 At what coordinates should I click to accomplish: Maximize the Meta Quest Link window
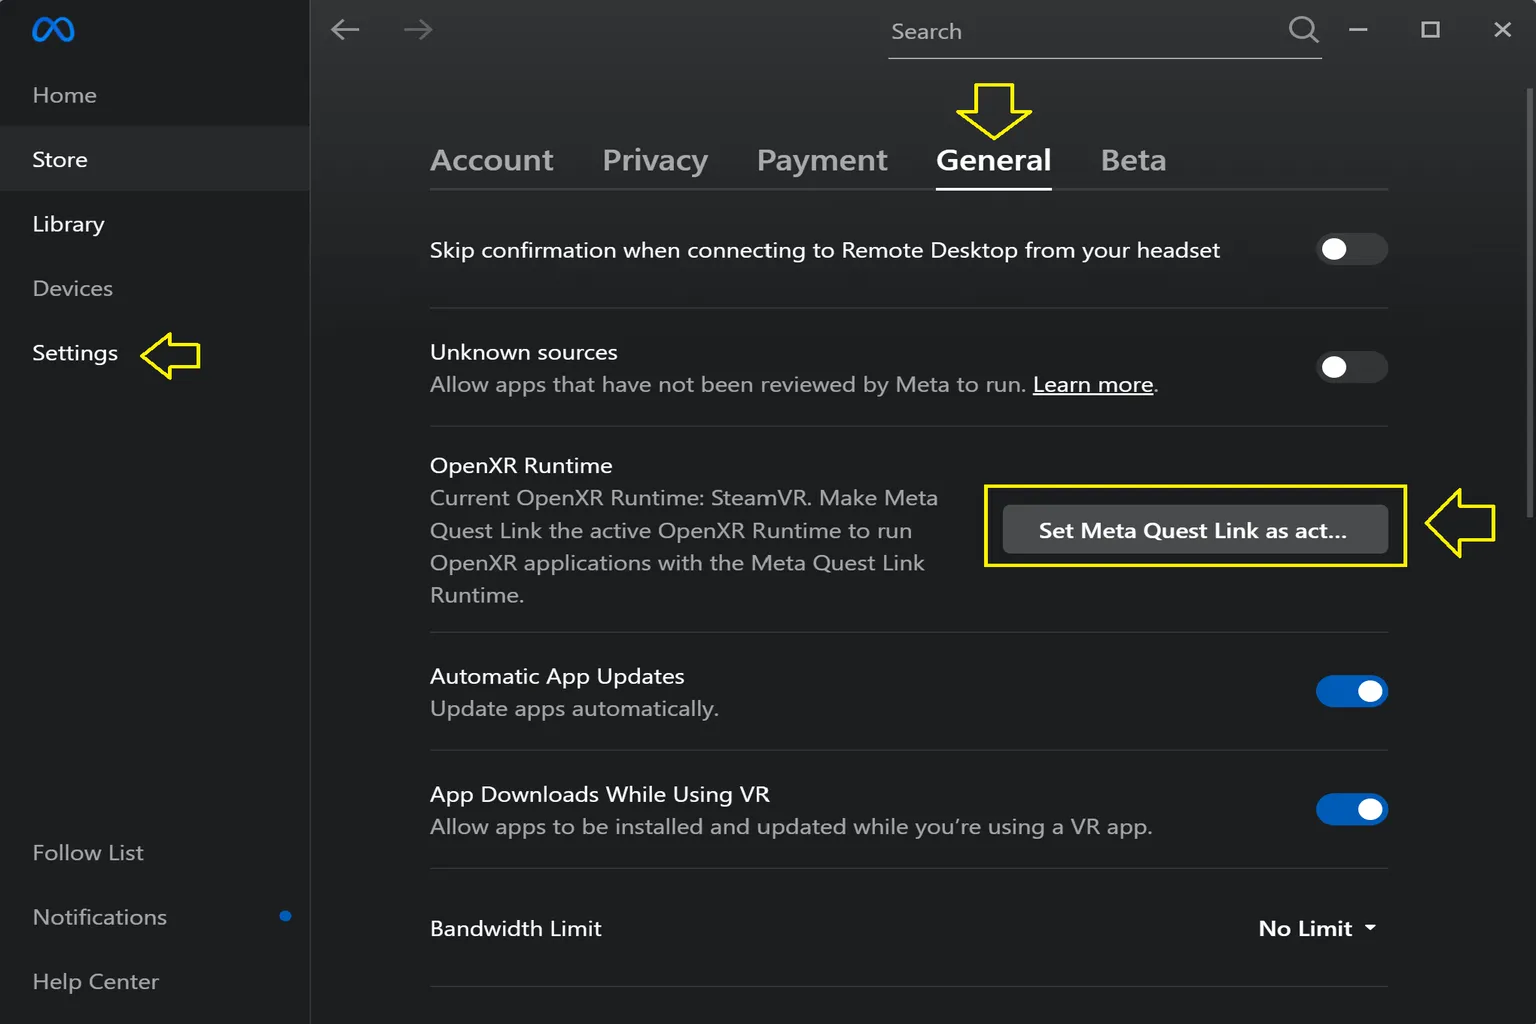(x=1430, y=30)
